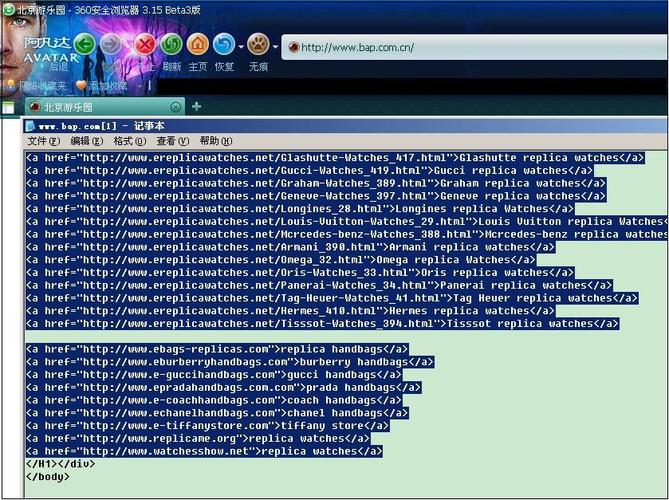Open the new tab plus button
669x500 pixels.
coord(196,106)
